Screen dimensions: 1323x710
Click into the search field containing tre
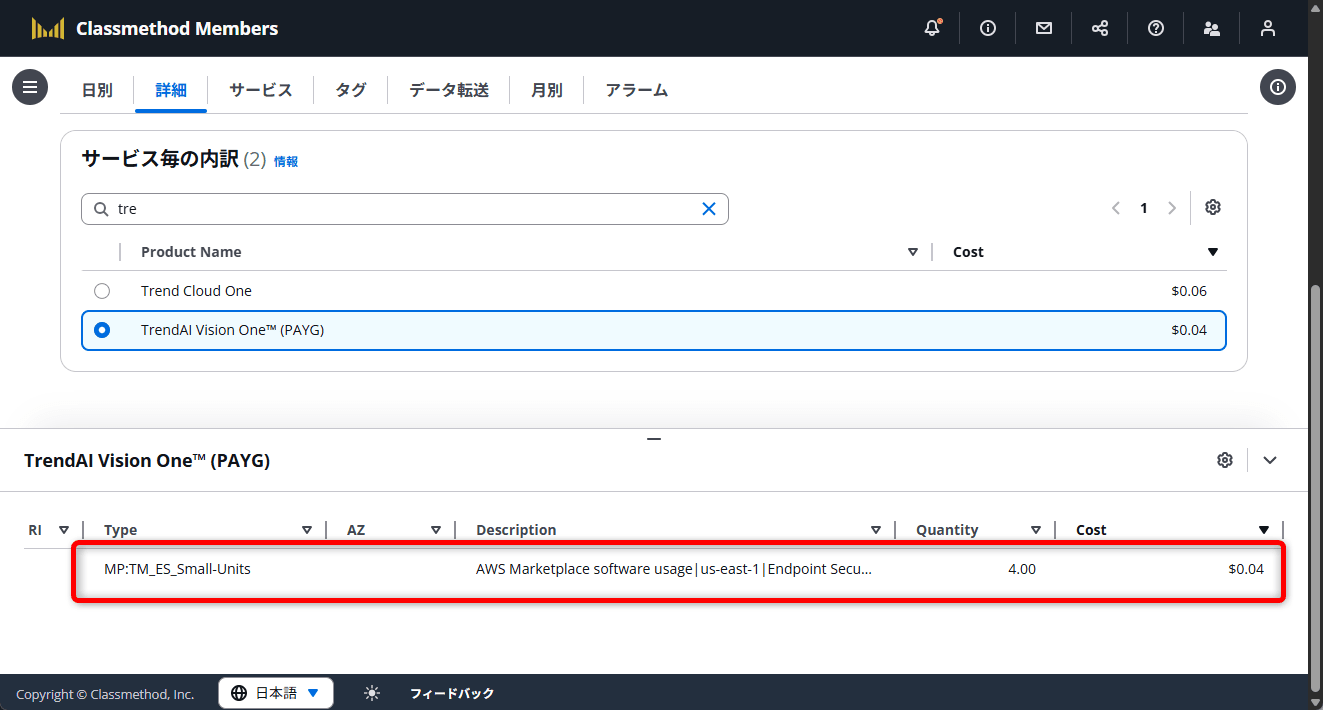click(405, 209)
